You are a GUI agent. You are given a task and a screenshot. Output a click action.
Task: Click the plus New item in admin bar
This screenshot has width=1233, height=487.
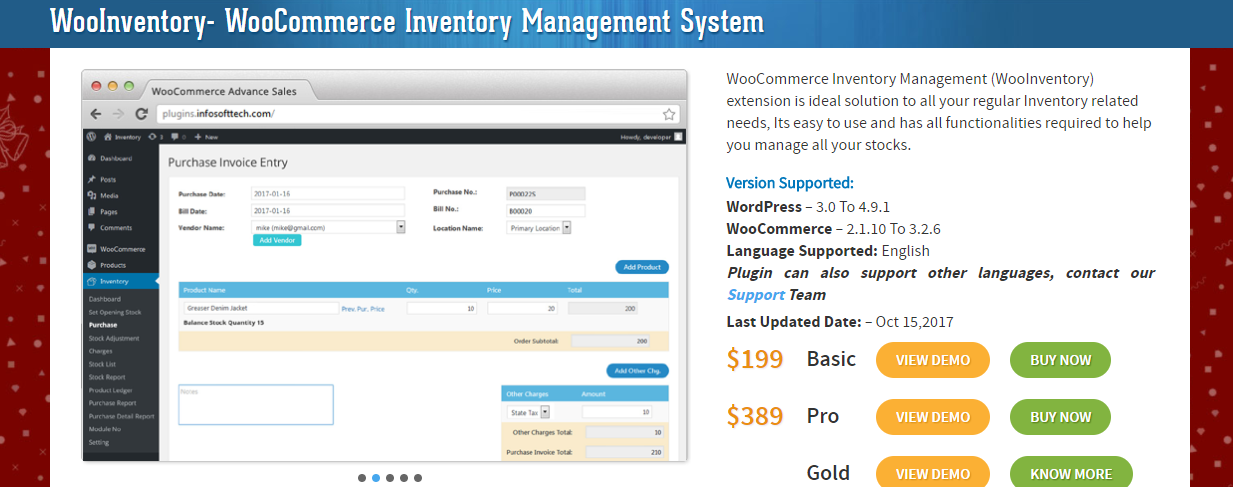point(207,136)
